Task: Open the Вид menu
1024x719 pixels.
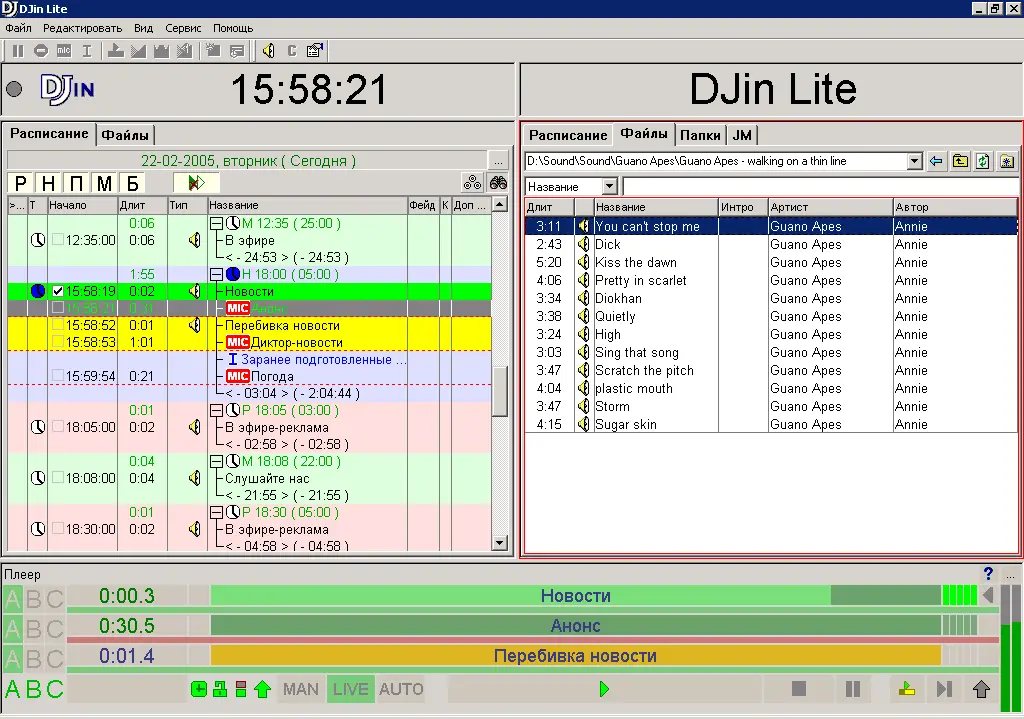Action: [x=143, y=28]
